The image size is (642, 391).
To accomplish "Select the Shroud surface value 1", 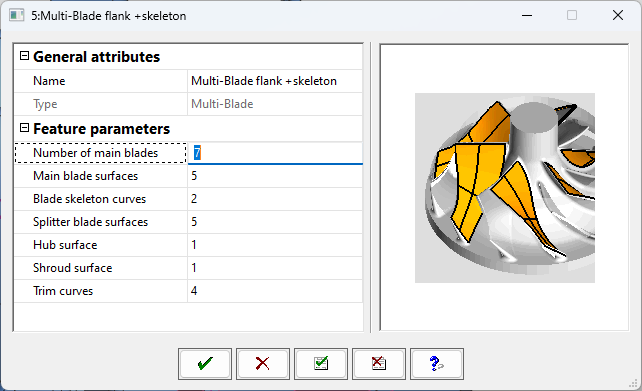I will click(194, 268).
